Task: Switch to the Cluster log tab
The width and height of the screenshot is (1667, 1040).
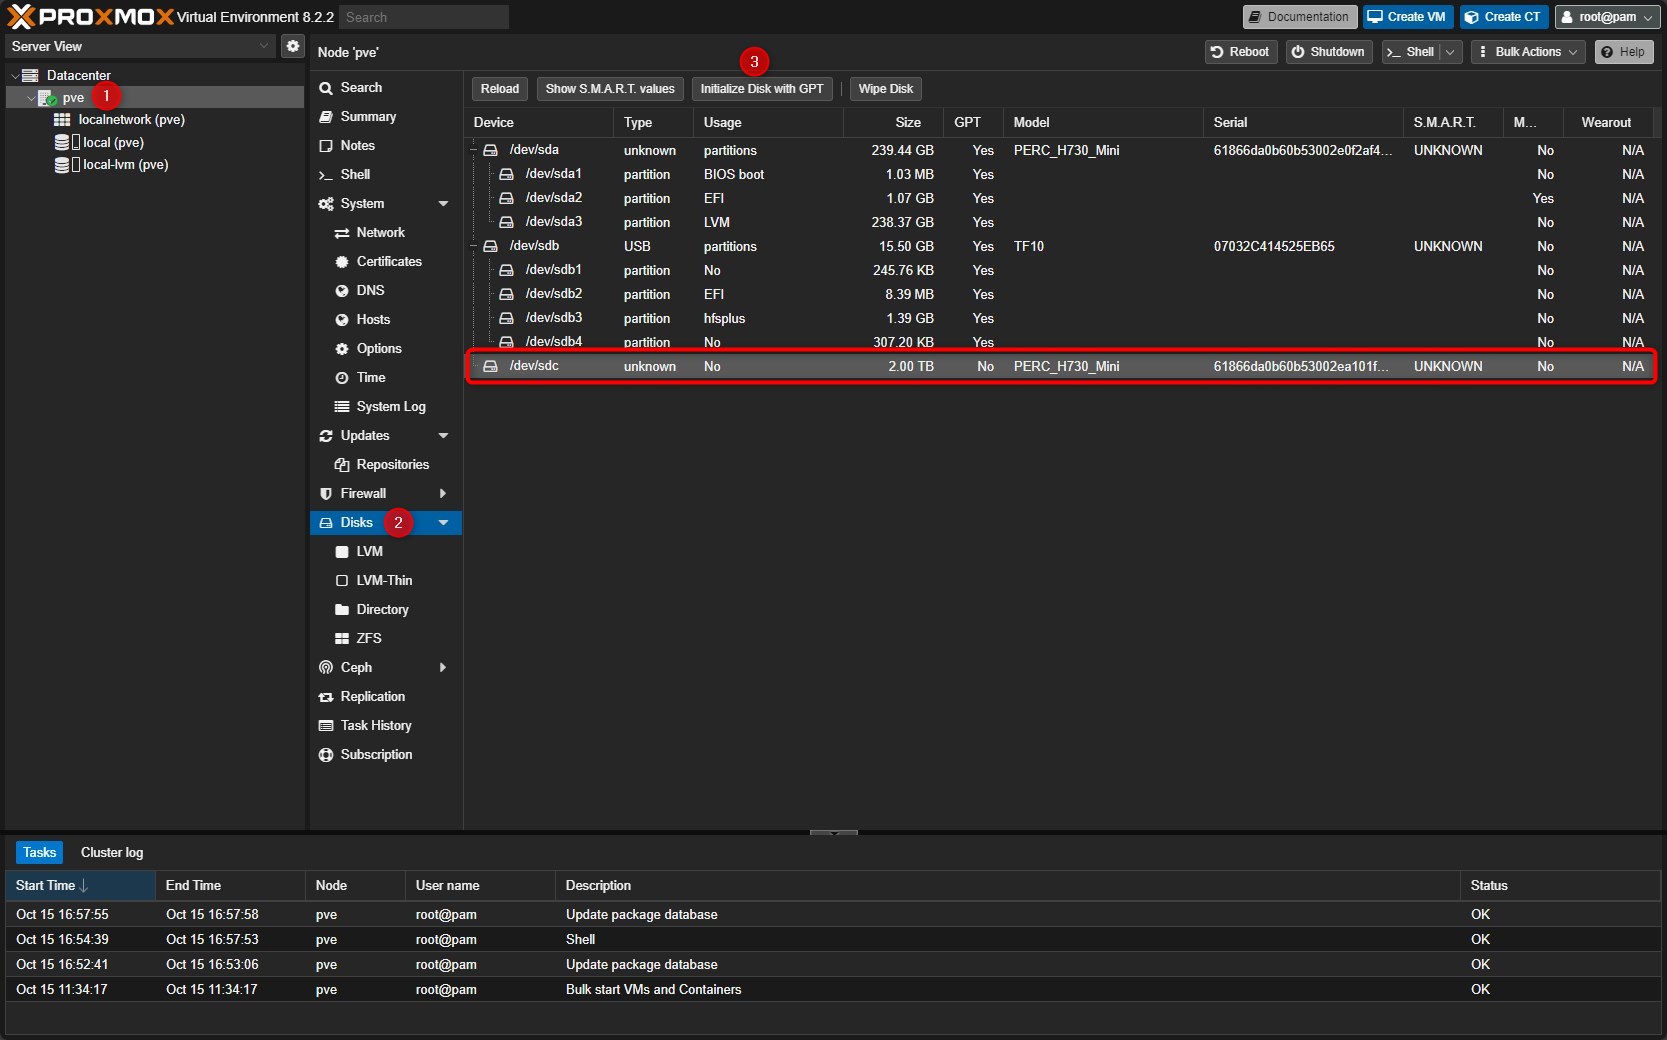Action: coord(112,853)
